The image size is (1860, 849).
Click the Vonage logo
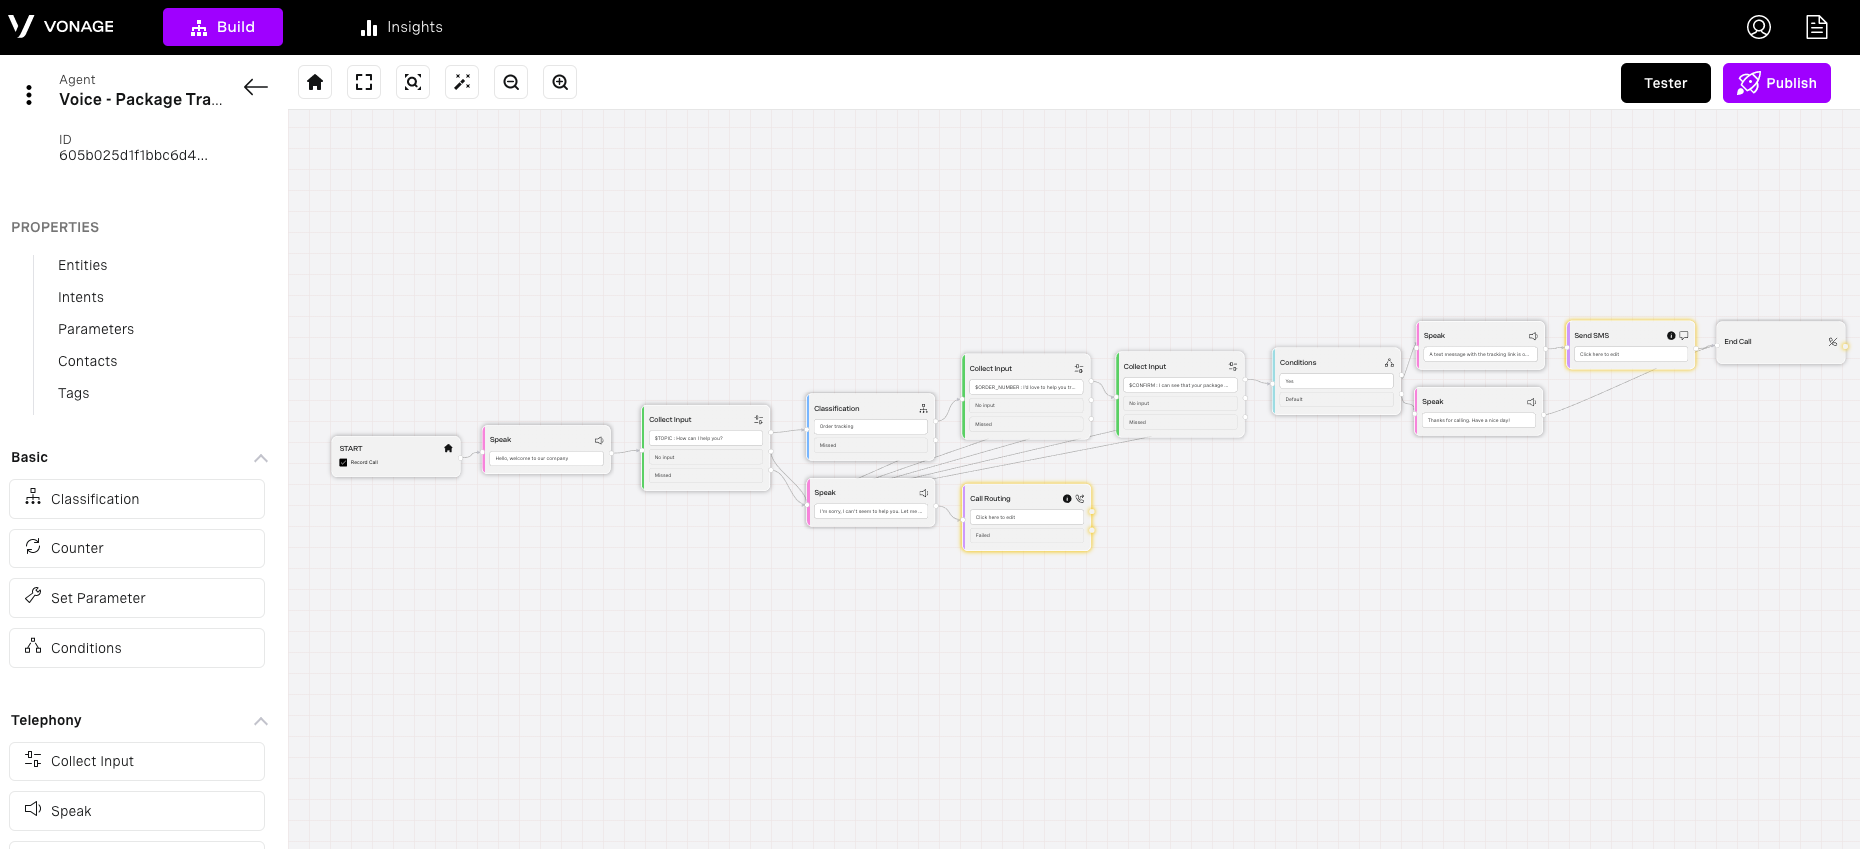pyautogui.click(x=61, y=26)
